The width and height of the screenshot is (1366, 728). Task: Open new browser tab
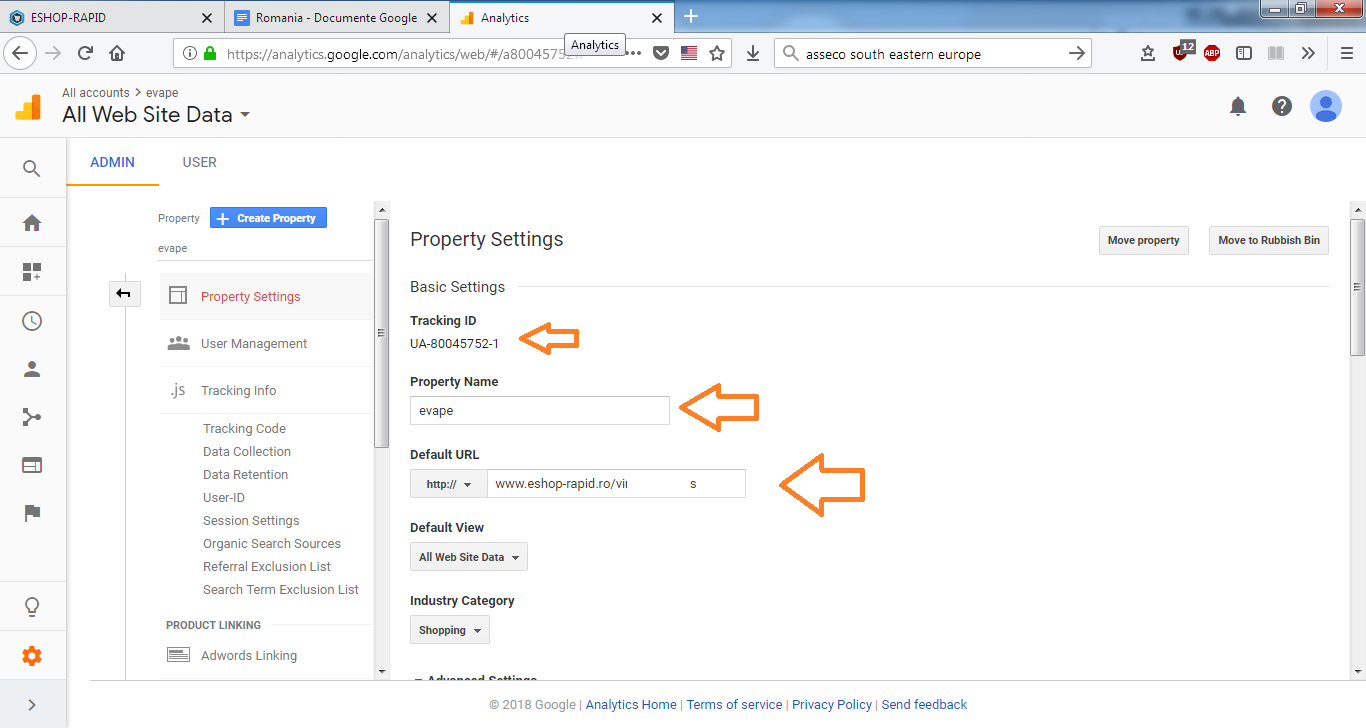click(x=690, y=17)
